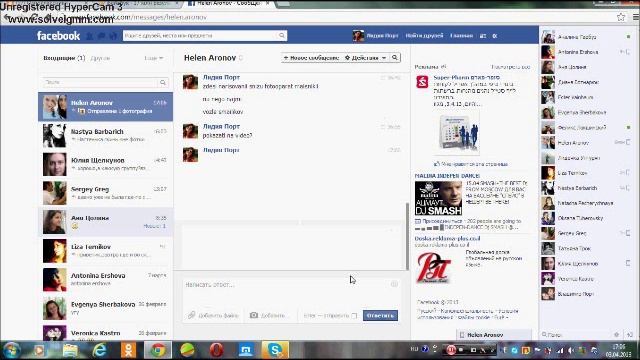Open Анн Цолман conversation
Screen dimensions: 640x360
click(x=105, y=222)
